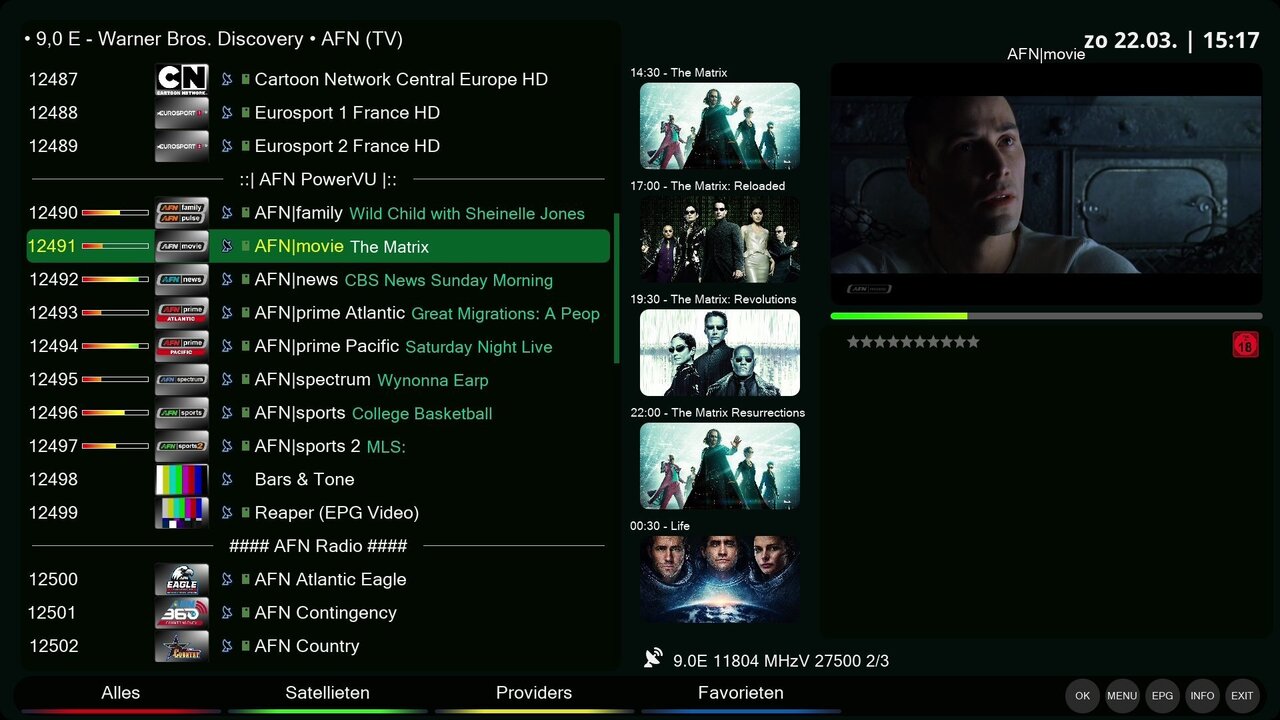Click the "College Basketball" program text

coord(422,414)
